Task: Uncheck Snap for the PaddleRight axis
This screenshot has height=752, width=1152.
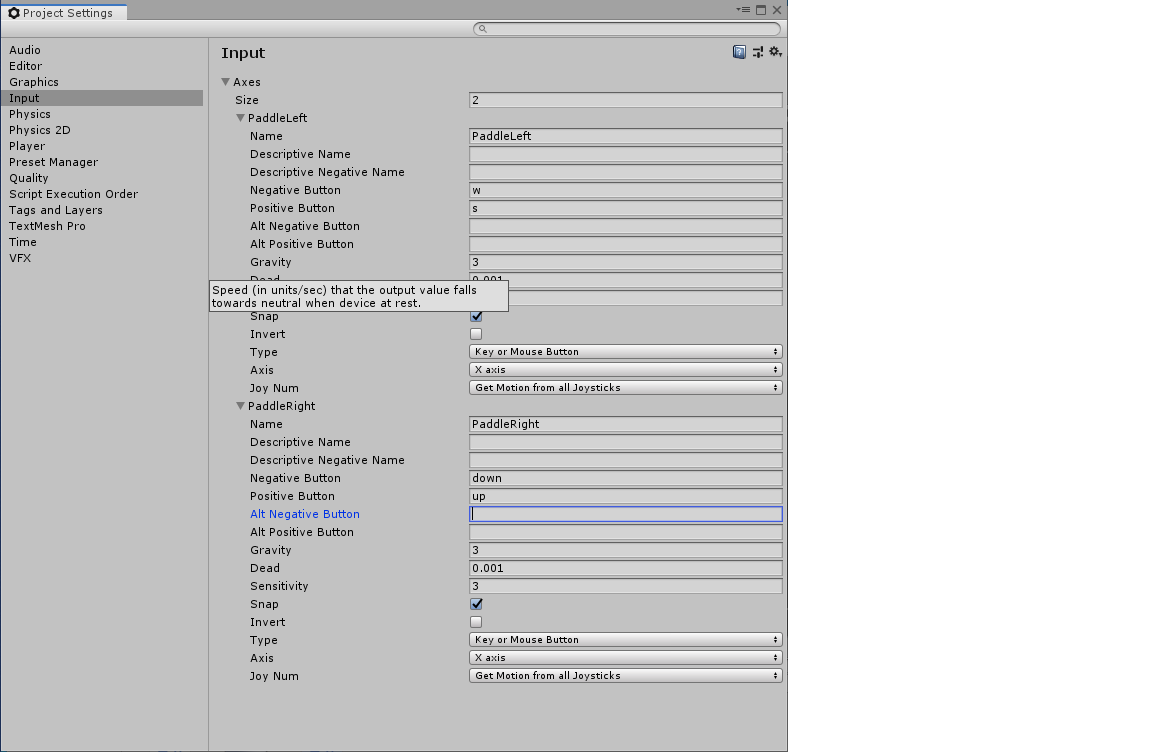Action: [x=476, y=604]
